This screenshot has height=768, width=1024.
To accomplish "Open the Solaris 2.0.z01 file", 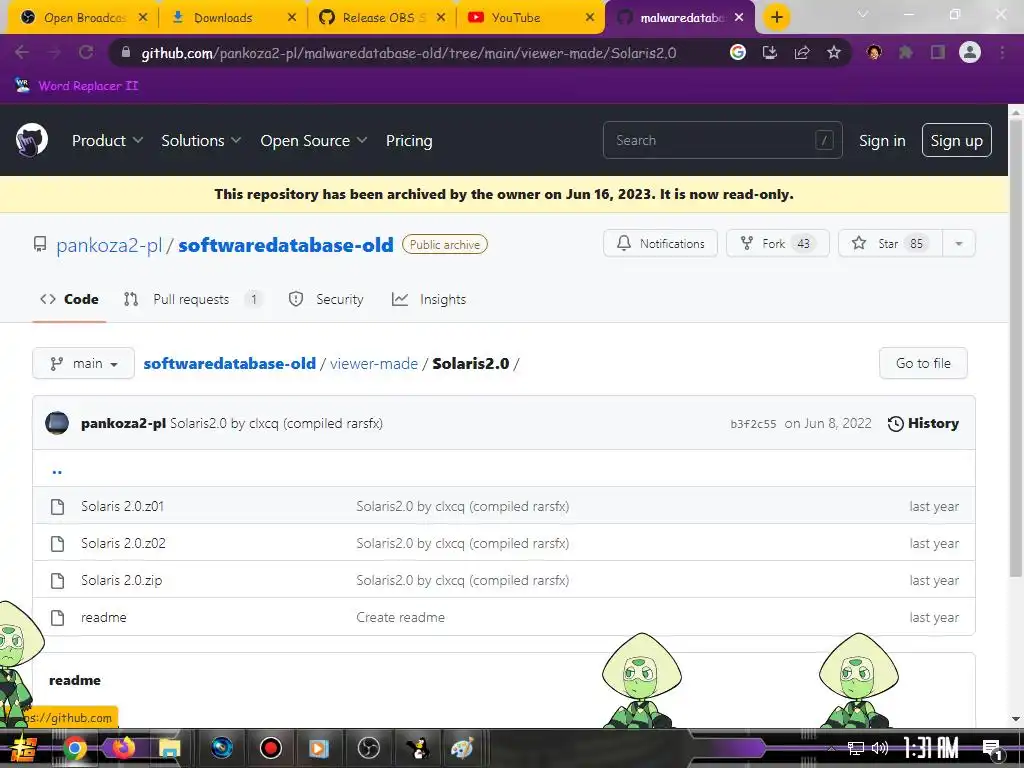I will (x=122, y=506).
